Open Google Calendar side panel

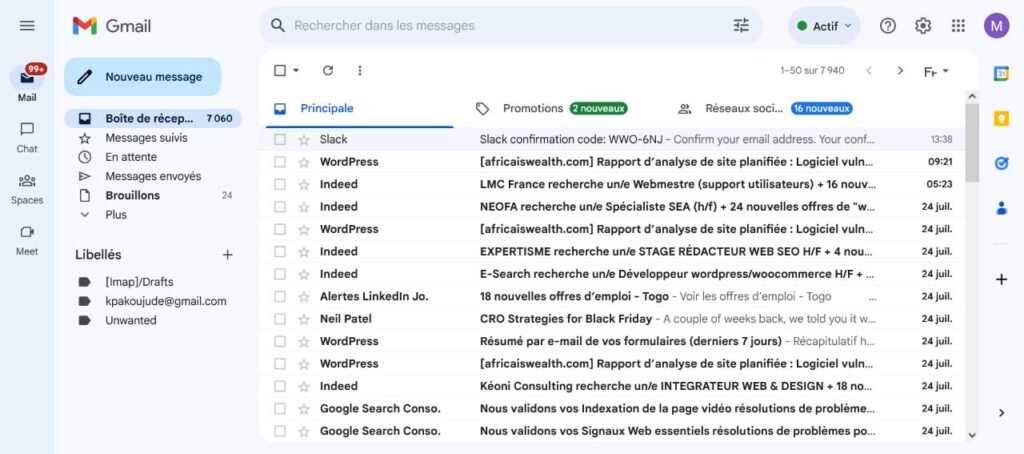click(x=1001, y=74)
